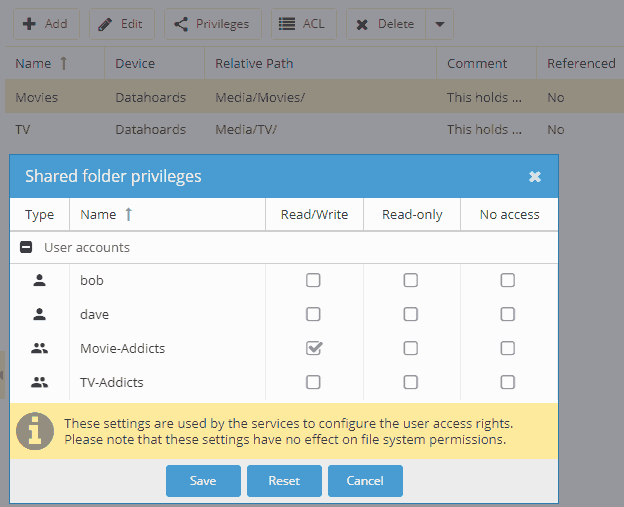Check No access for dave
624x507 pixels.
(507, 314)
